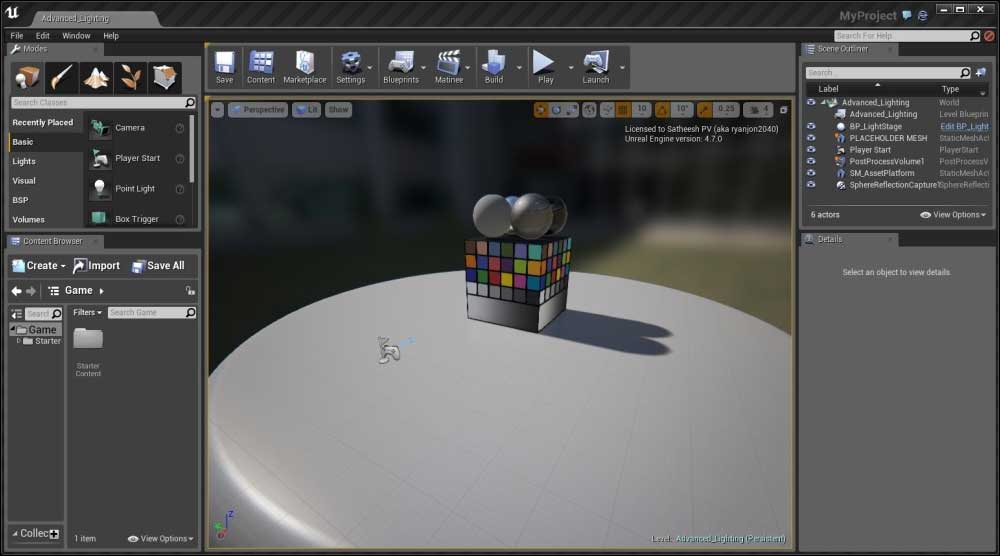This screenshot has width=1000, height=556.
Task: Click the Save toolbar icon
Action: click(x=224, y=67)
